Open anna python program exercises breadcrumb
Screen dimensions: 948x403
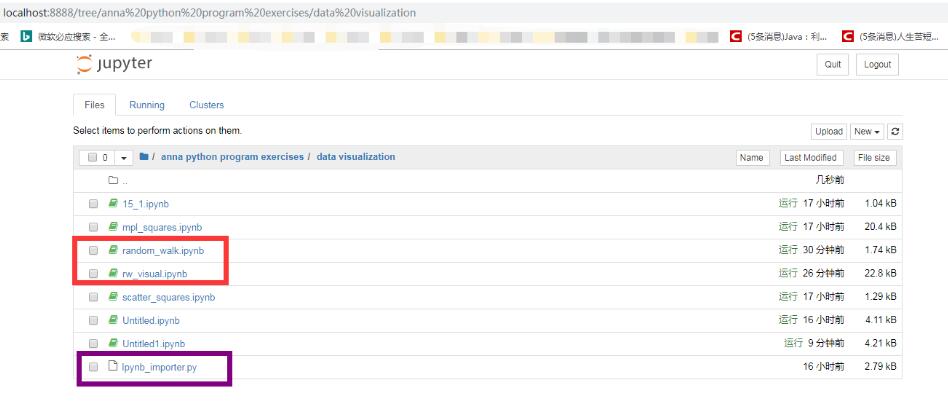pos(232,156)
